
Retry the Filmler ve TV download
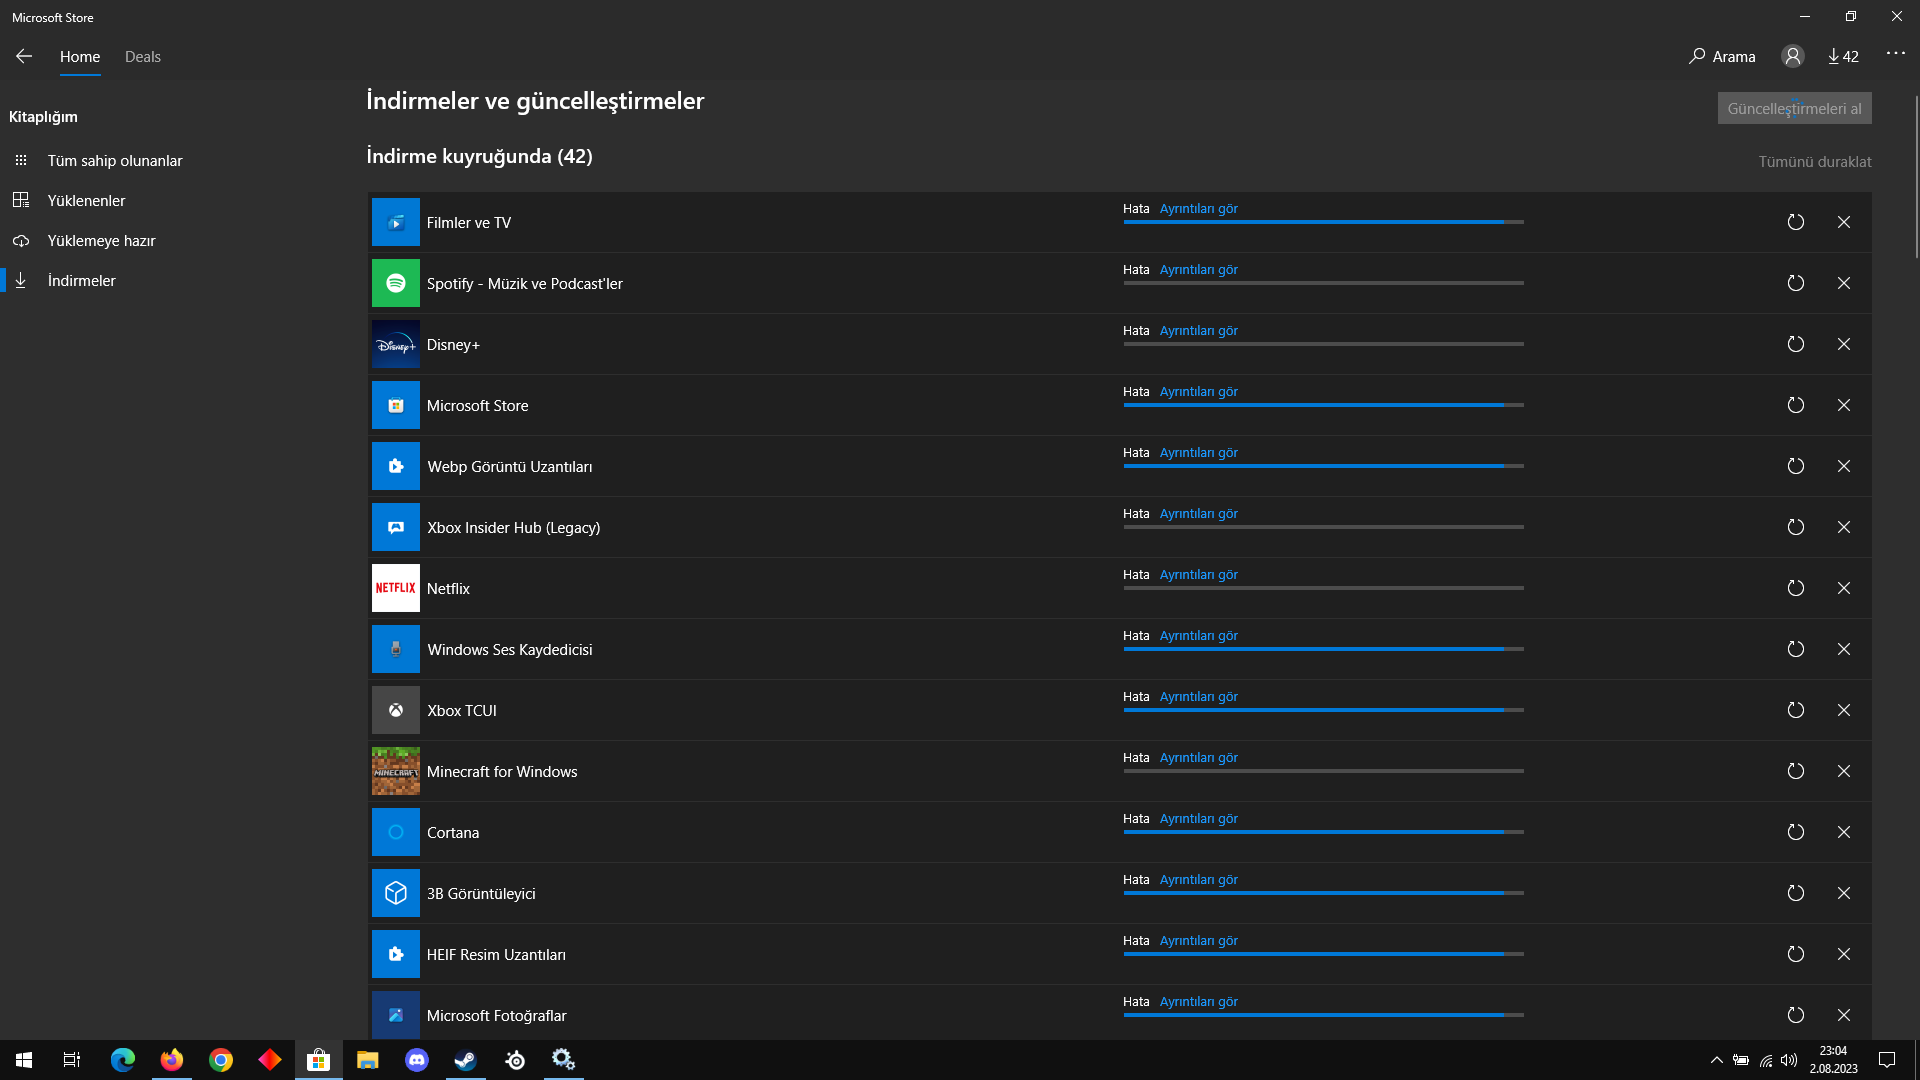[1795, 222]
